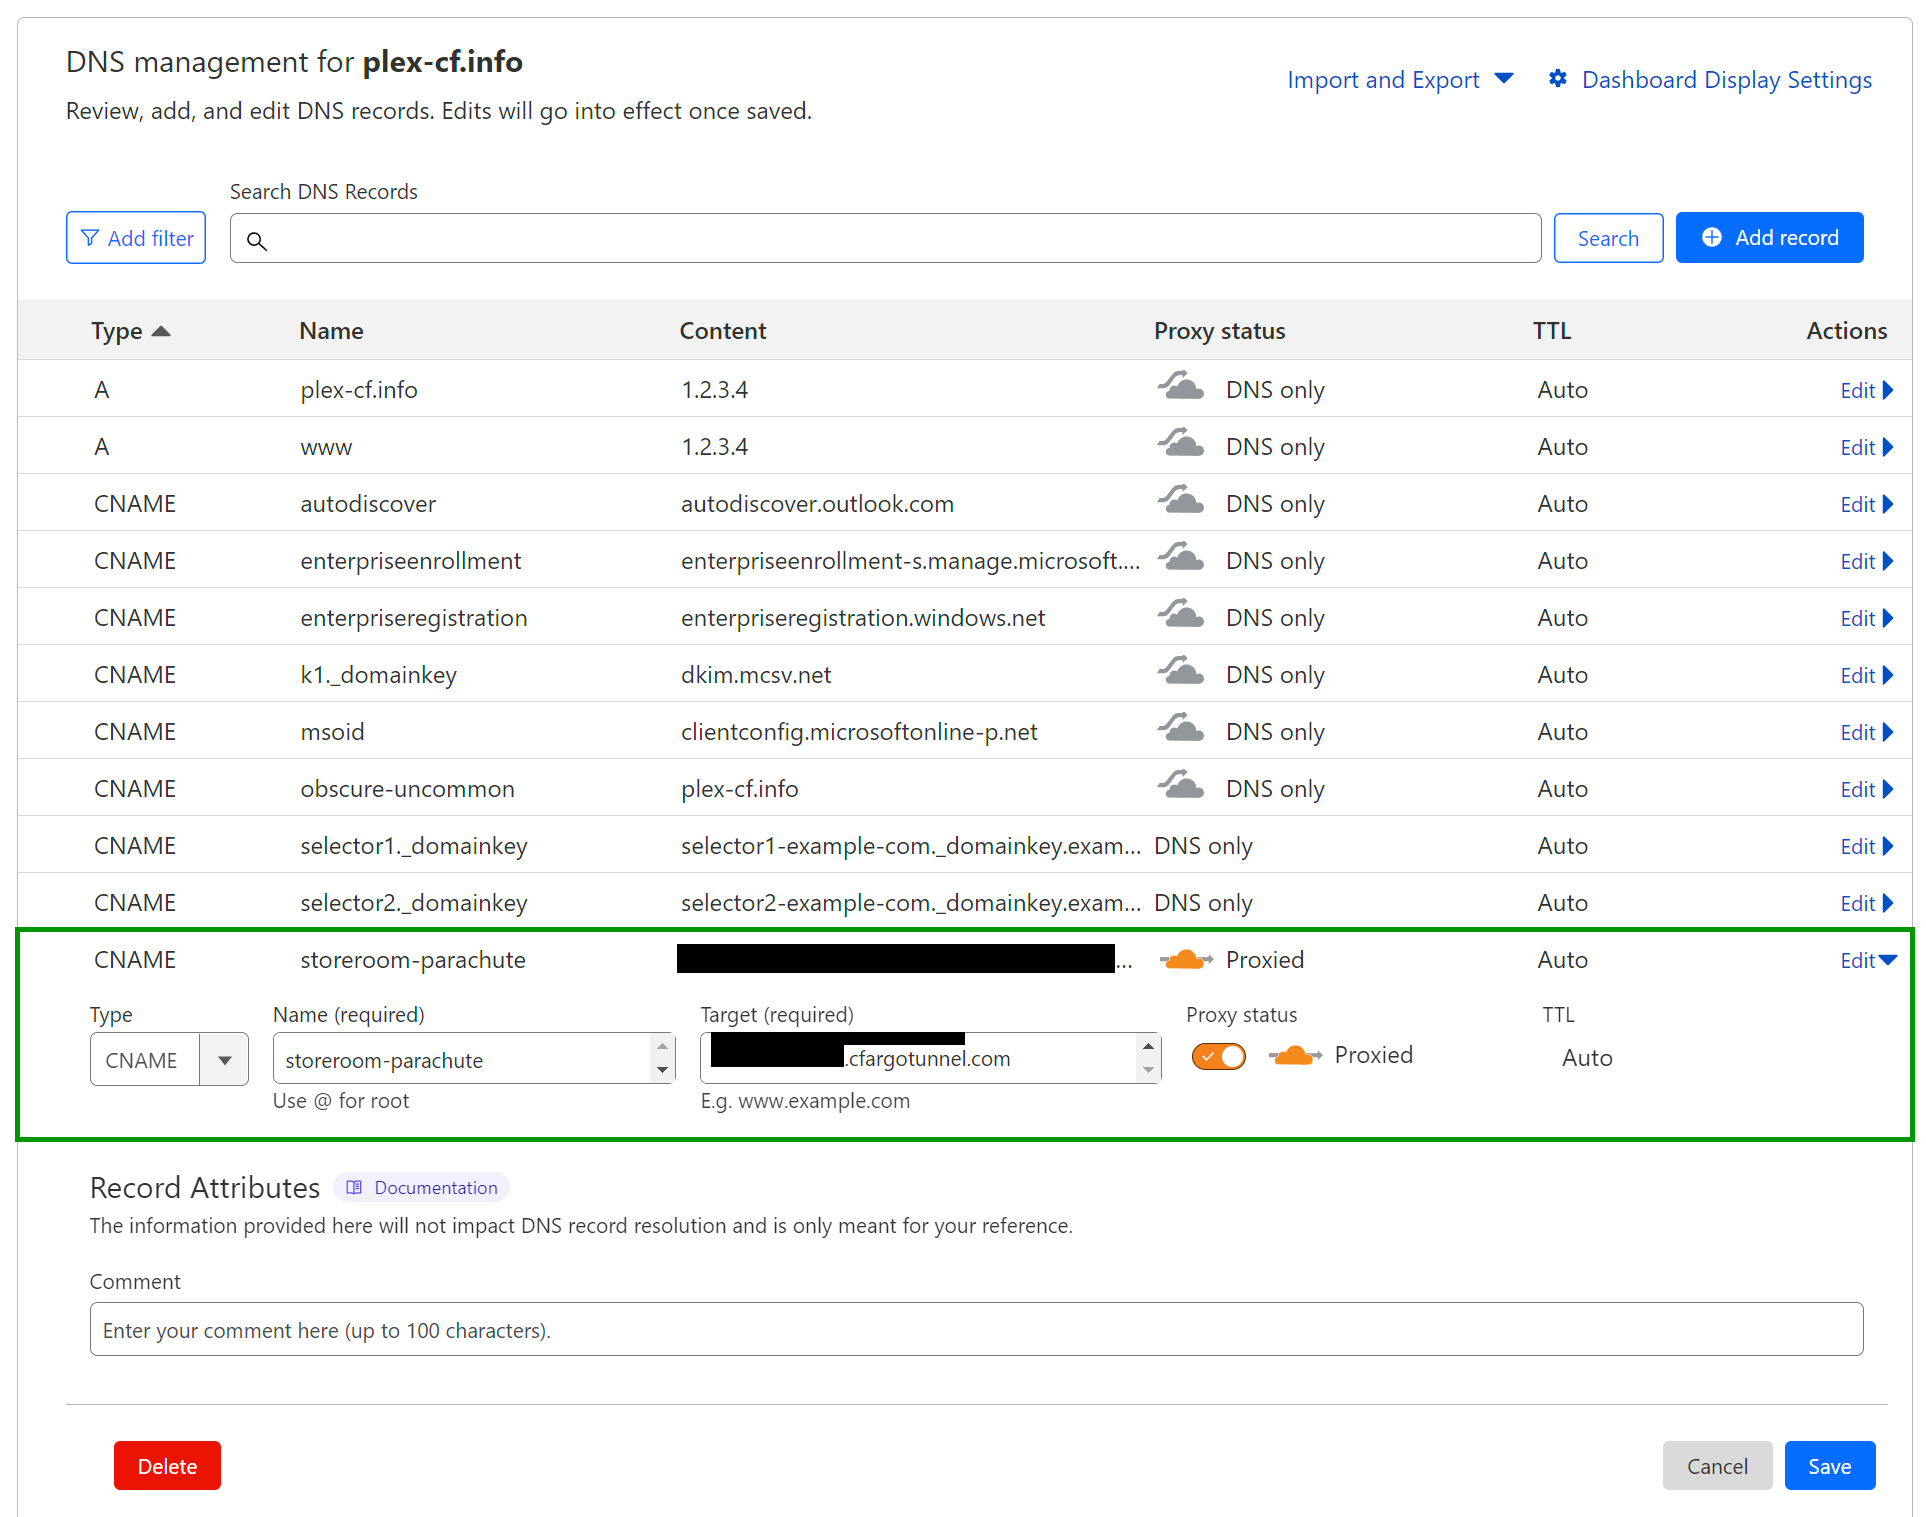The width and height of the screenshot is (1926, 1517).
Task: Click the Add record button
Action: (x=1769, y=238)
